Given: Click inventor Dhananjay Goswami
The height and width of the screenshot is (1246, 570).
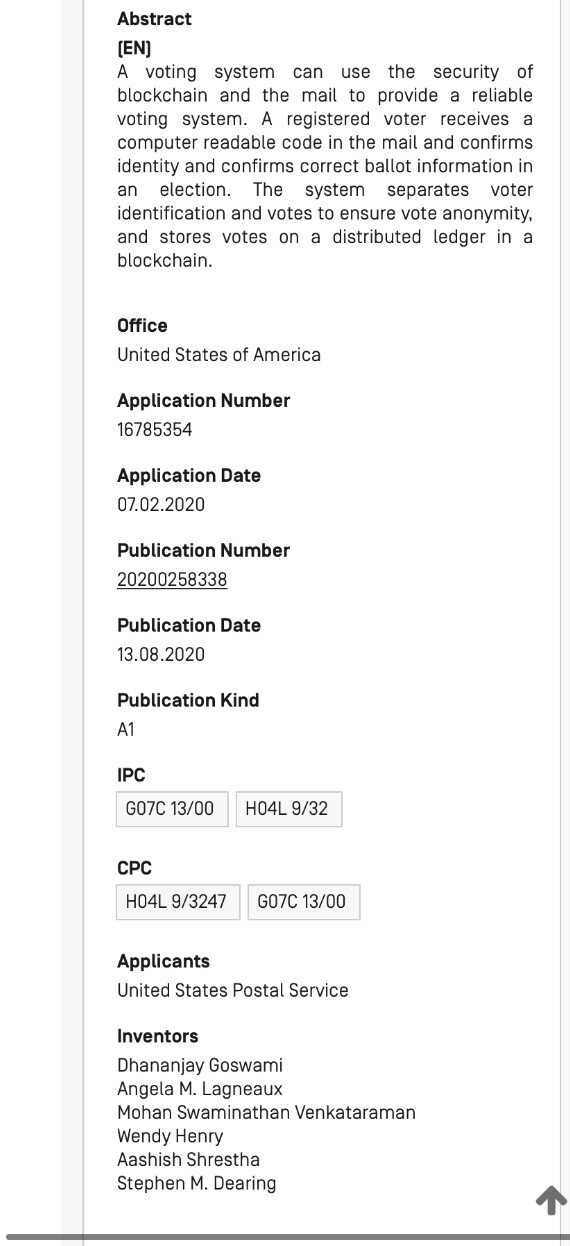Looking at the screenshot, I should point(200,1066).
